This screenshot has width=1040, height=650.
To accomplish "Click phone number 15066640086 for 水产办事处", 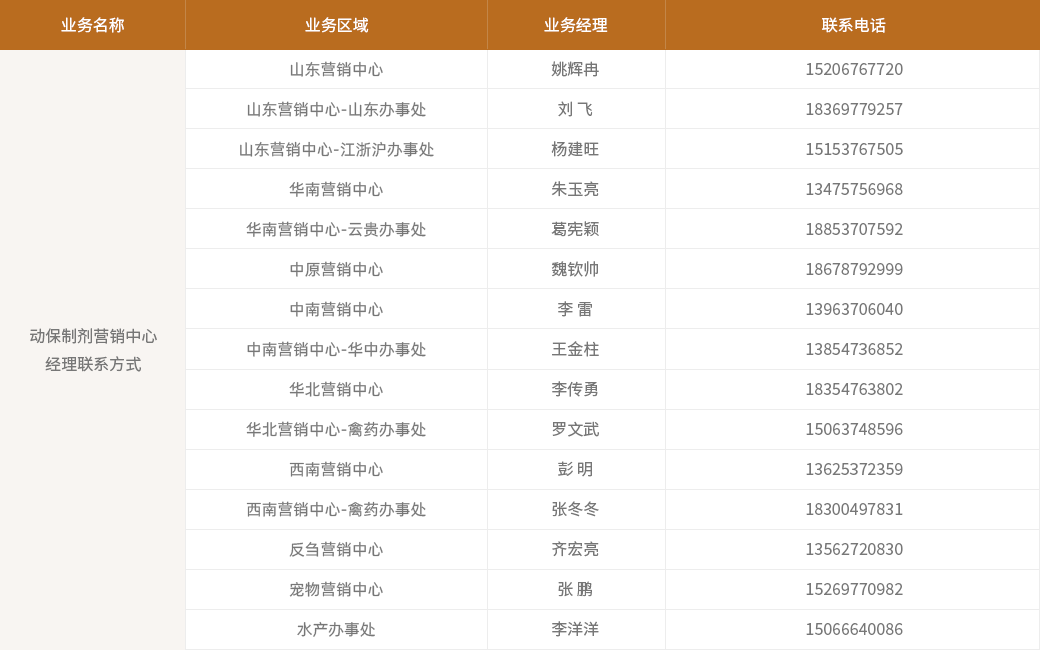I will [853, 629].
